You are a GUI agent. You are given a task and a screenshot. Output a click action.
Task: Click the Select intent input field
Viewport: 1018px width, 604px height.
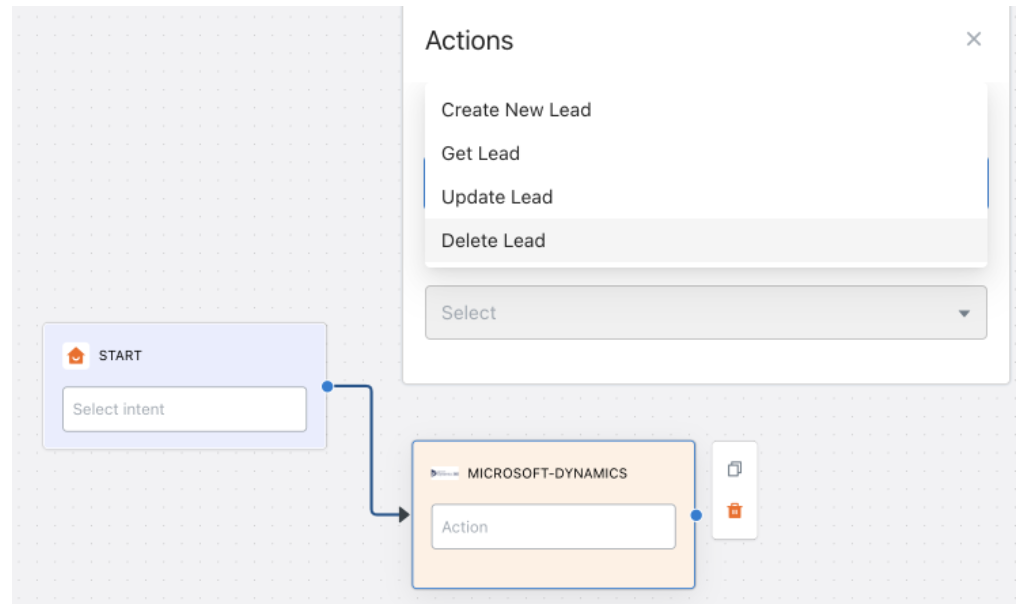pyautogui.click(x=184, y=409)
